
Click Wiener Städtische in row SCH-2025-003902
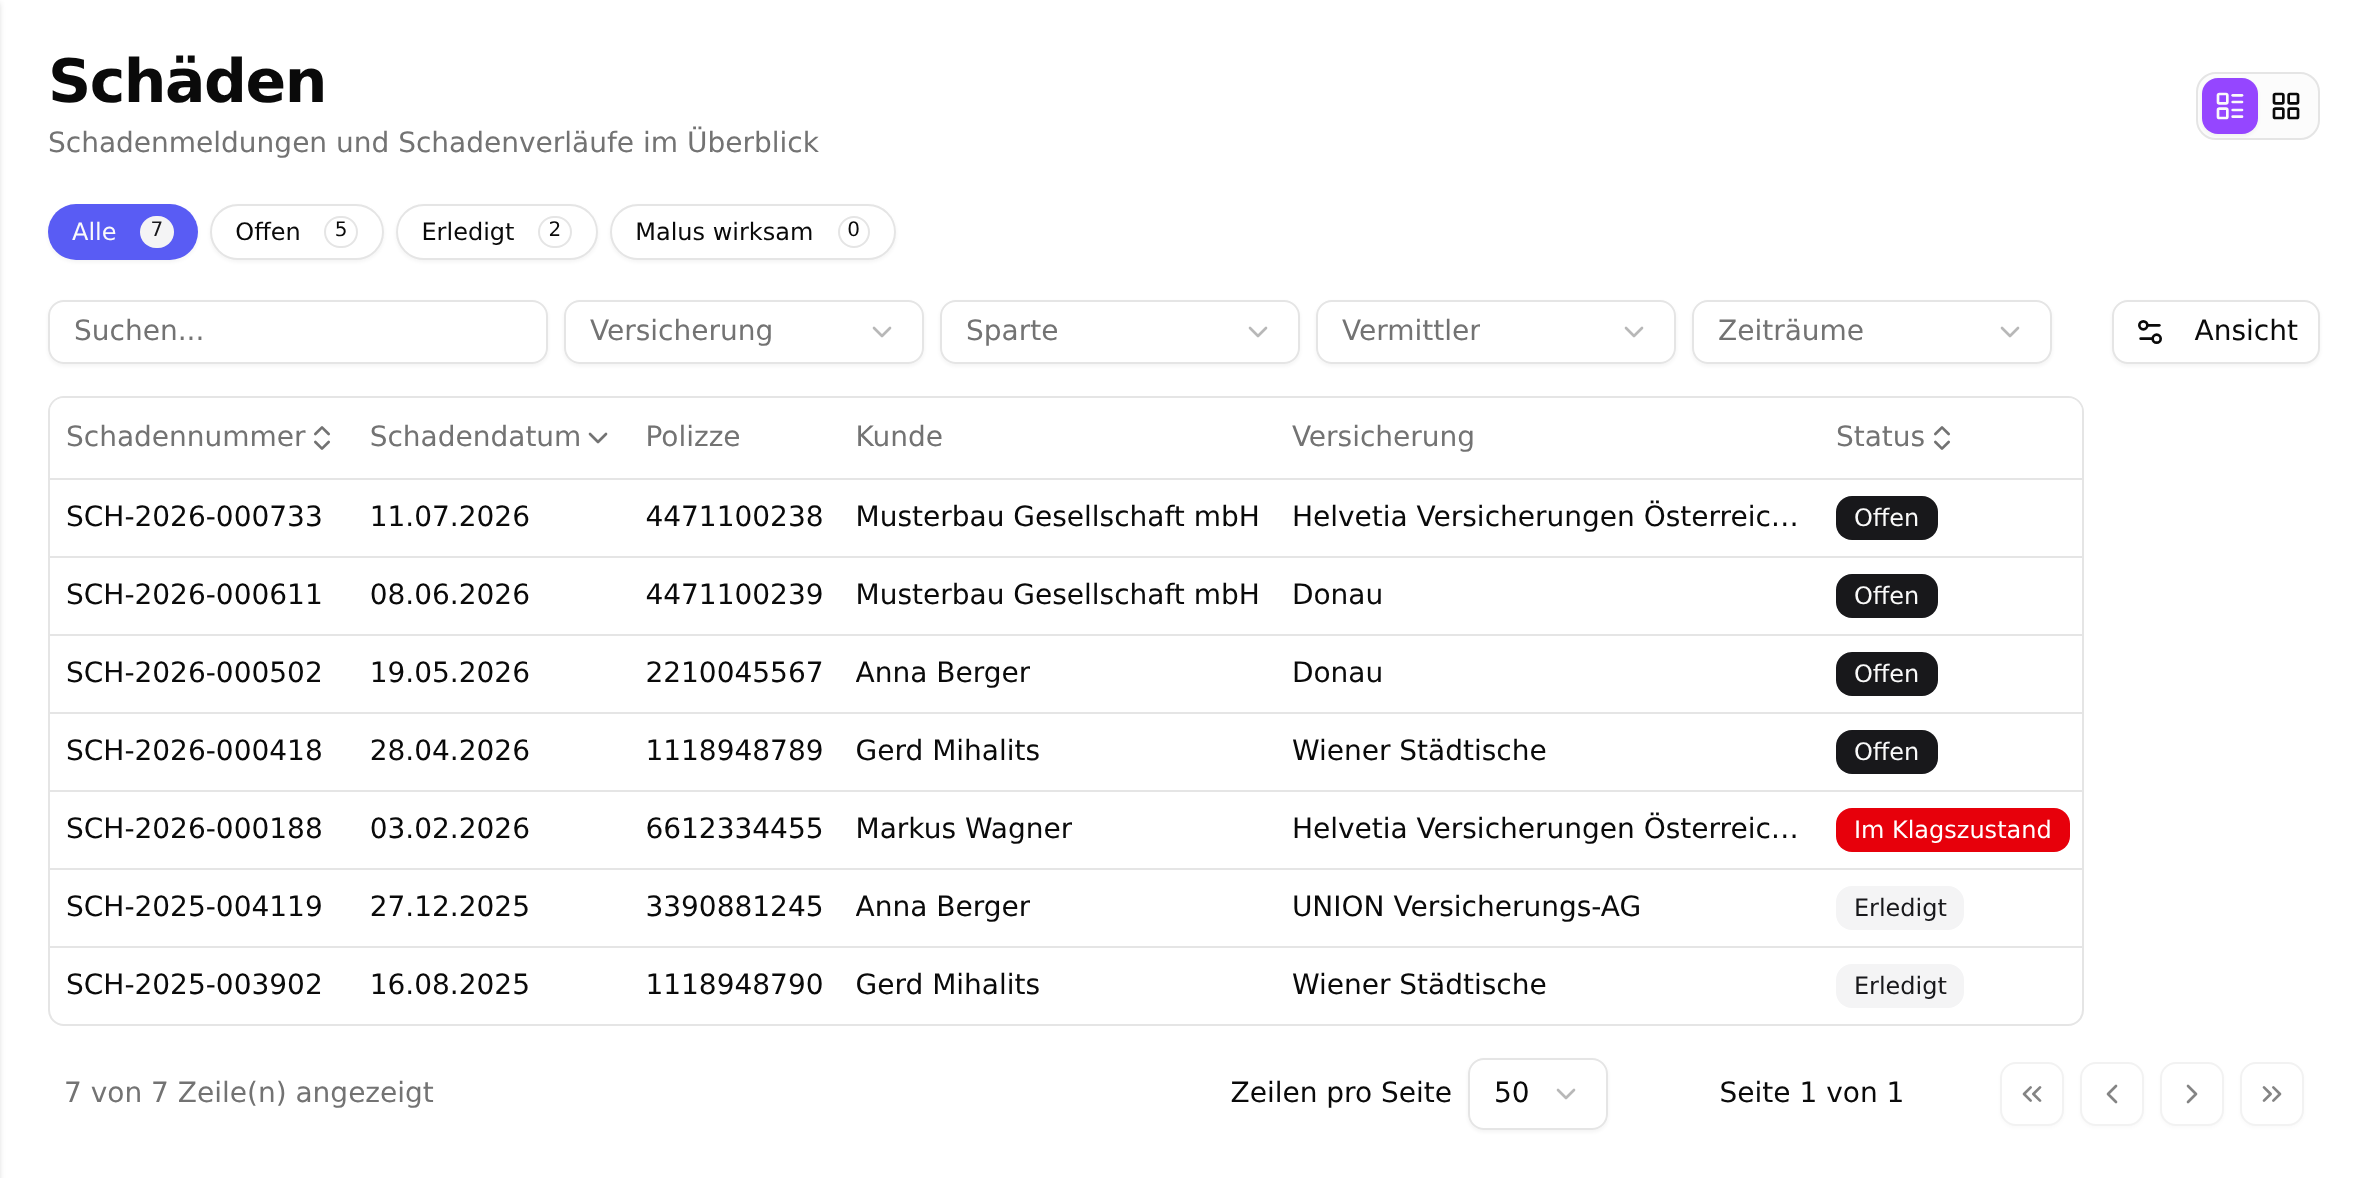click(1419, 985)
